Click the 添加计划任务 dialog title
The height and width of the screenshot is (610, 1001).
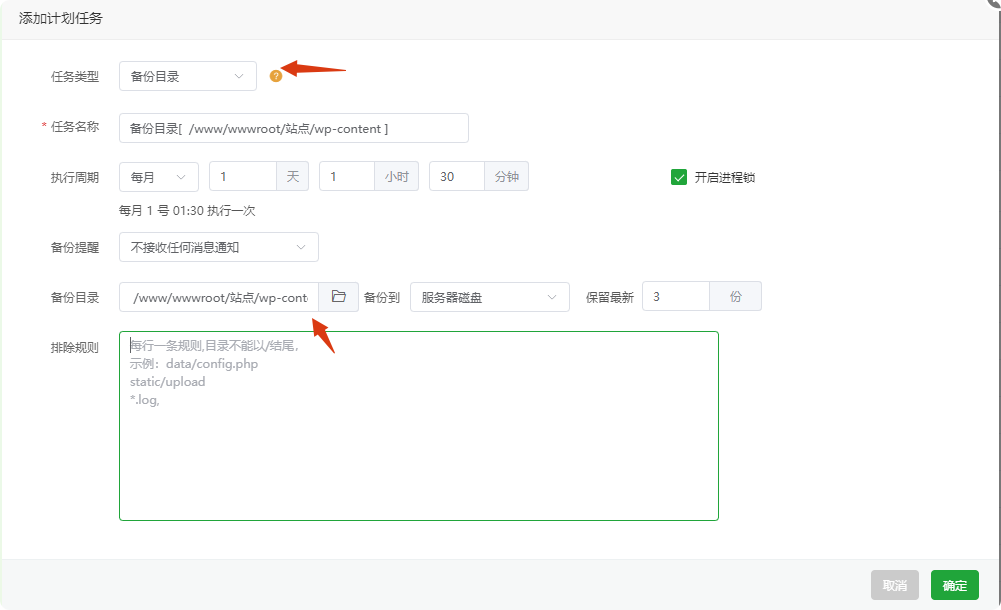click(x=61, y=18)
